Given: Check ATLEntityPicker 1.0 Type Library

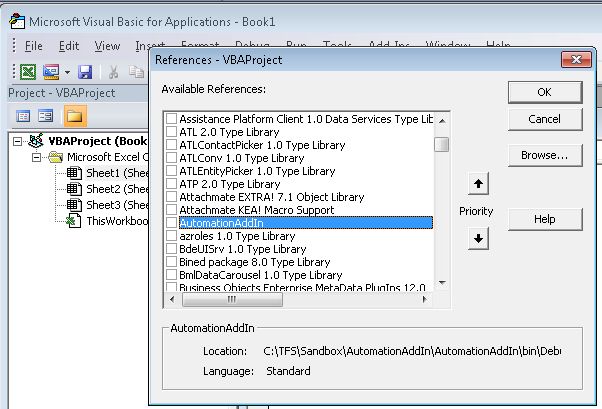Looking at the screenshot, I should click(171, 171).
